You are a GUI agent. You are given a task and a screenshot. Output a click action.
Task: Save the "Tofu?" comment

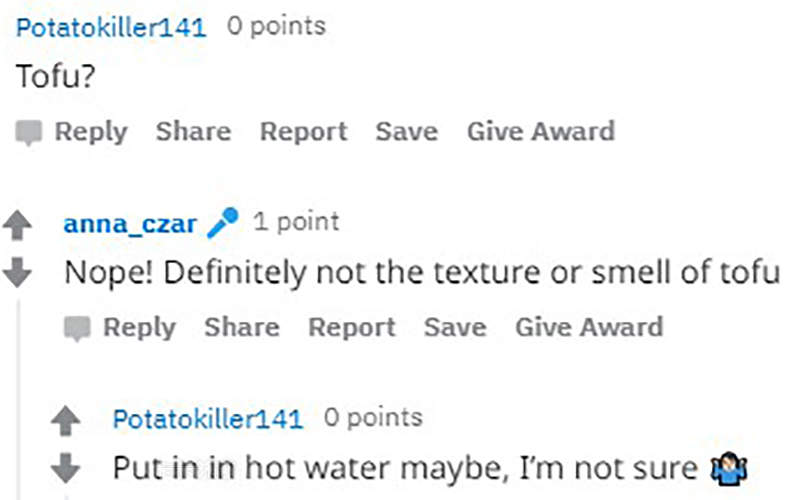point(406,131)
